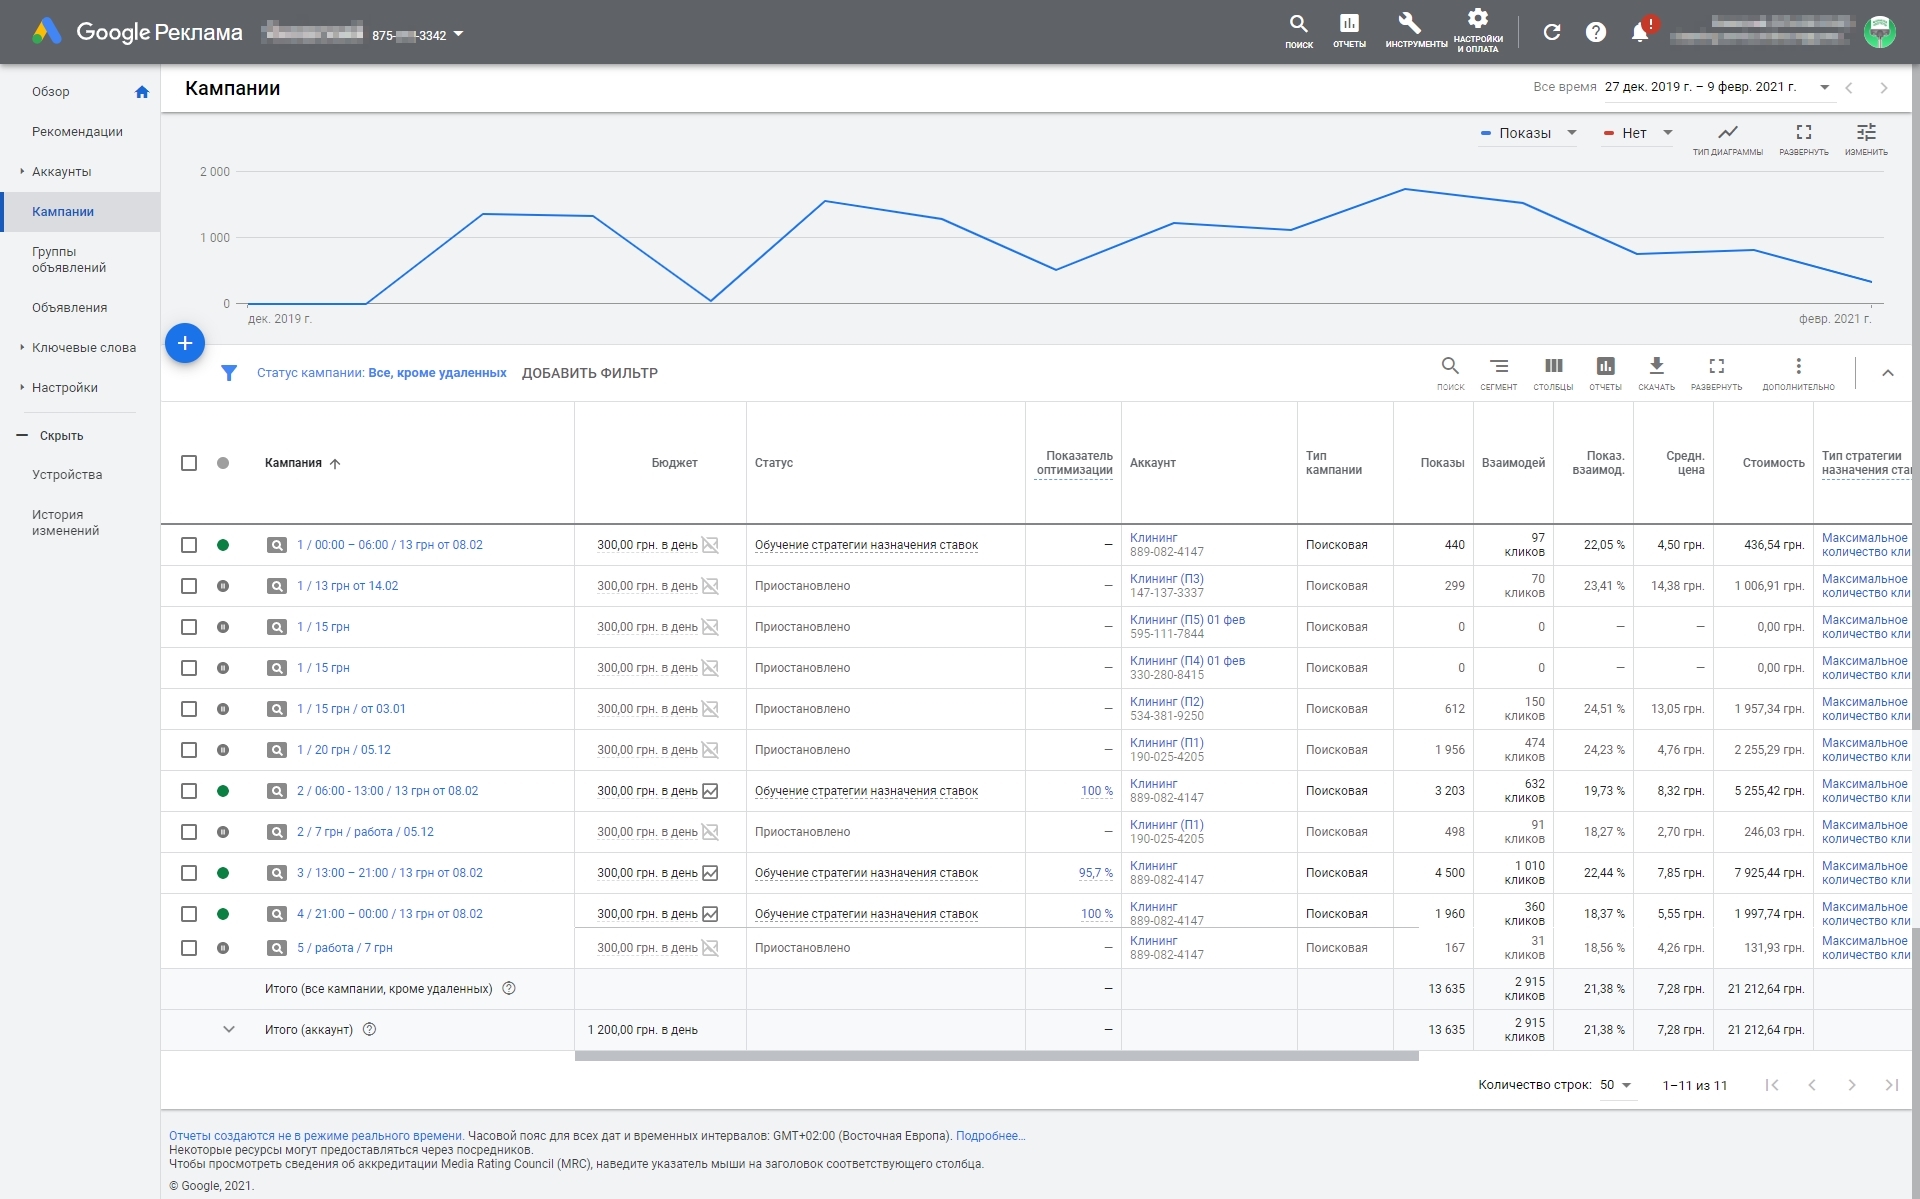Image resolution: width=1920 pixels, height=1199 pixels.
Task: Select checkbox for 5 / работа / 7 грн
Action: (x=189, y=948)
